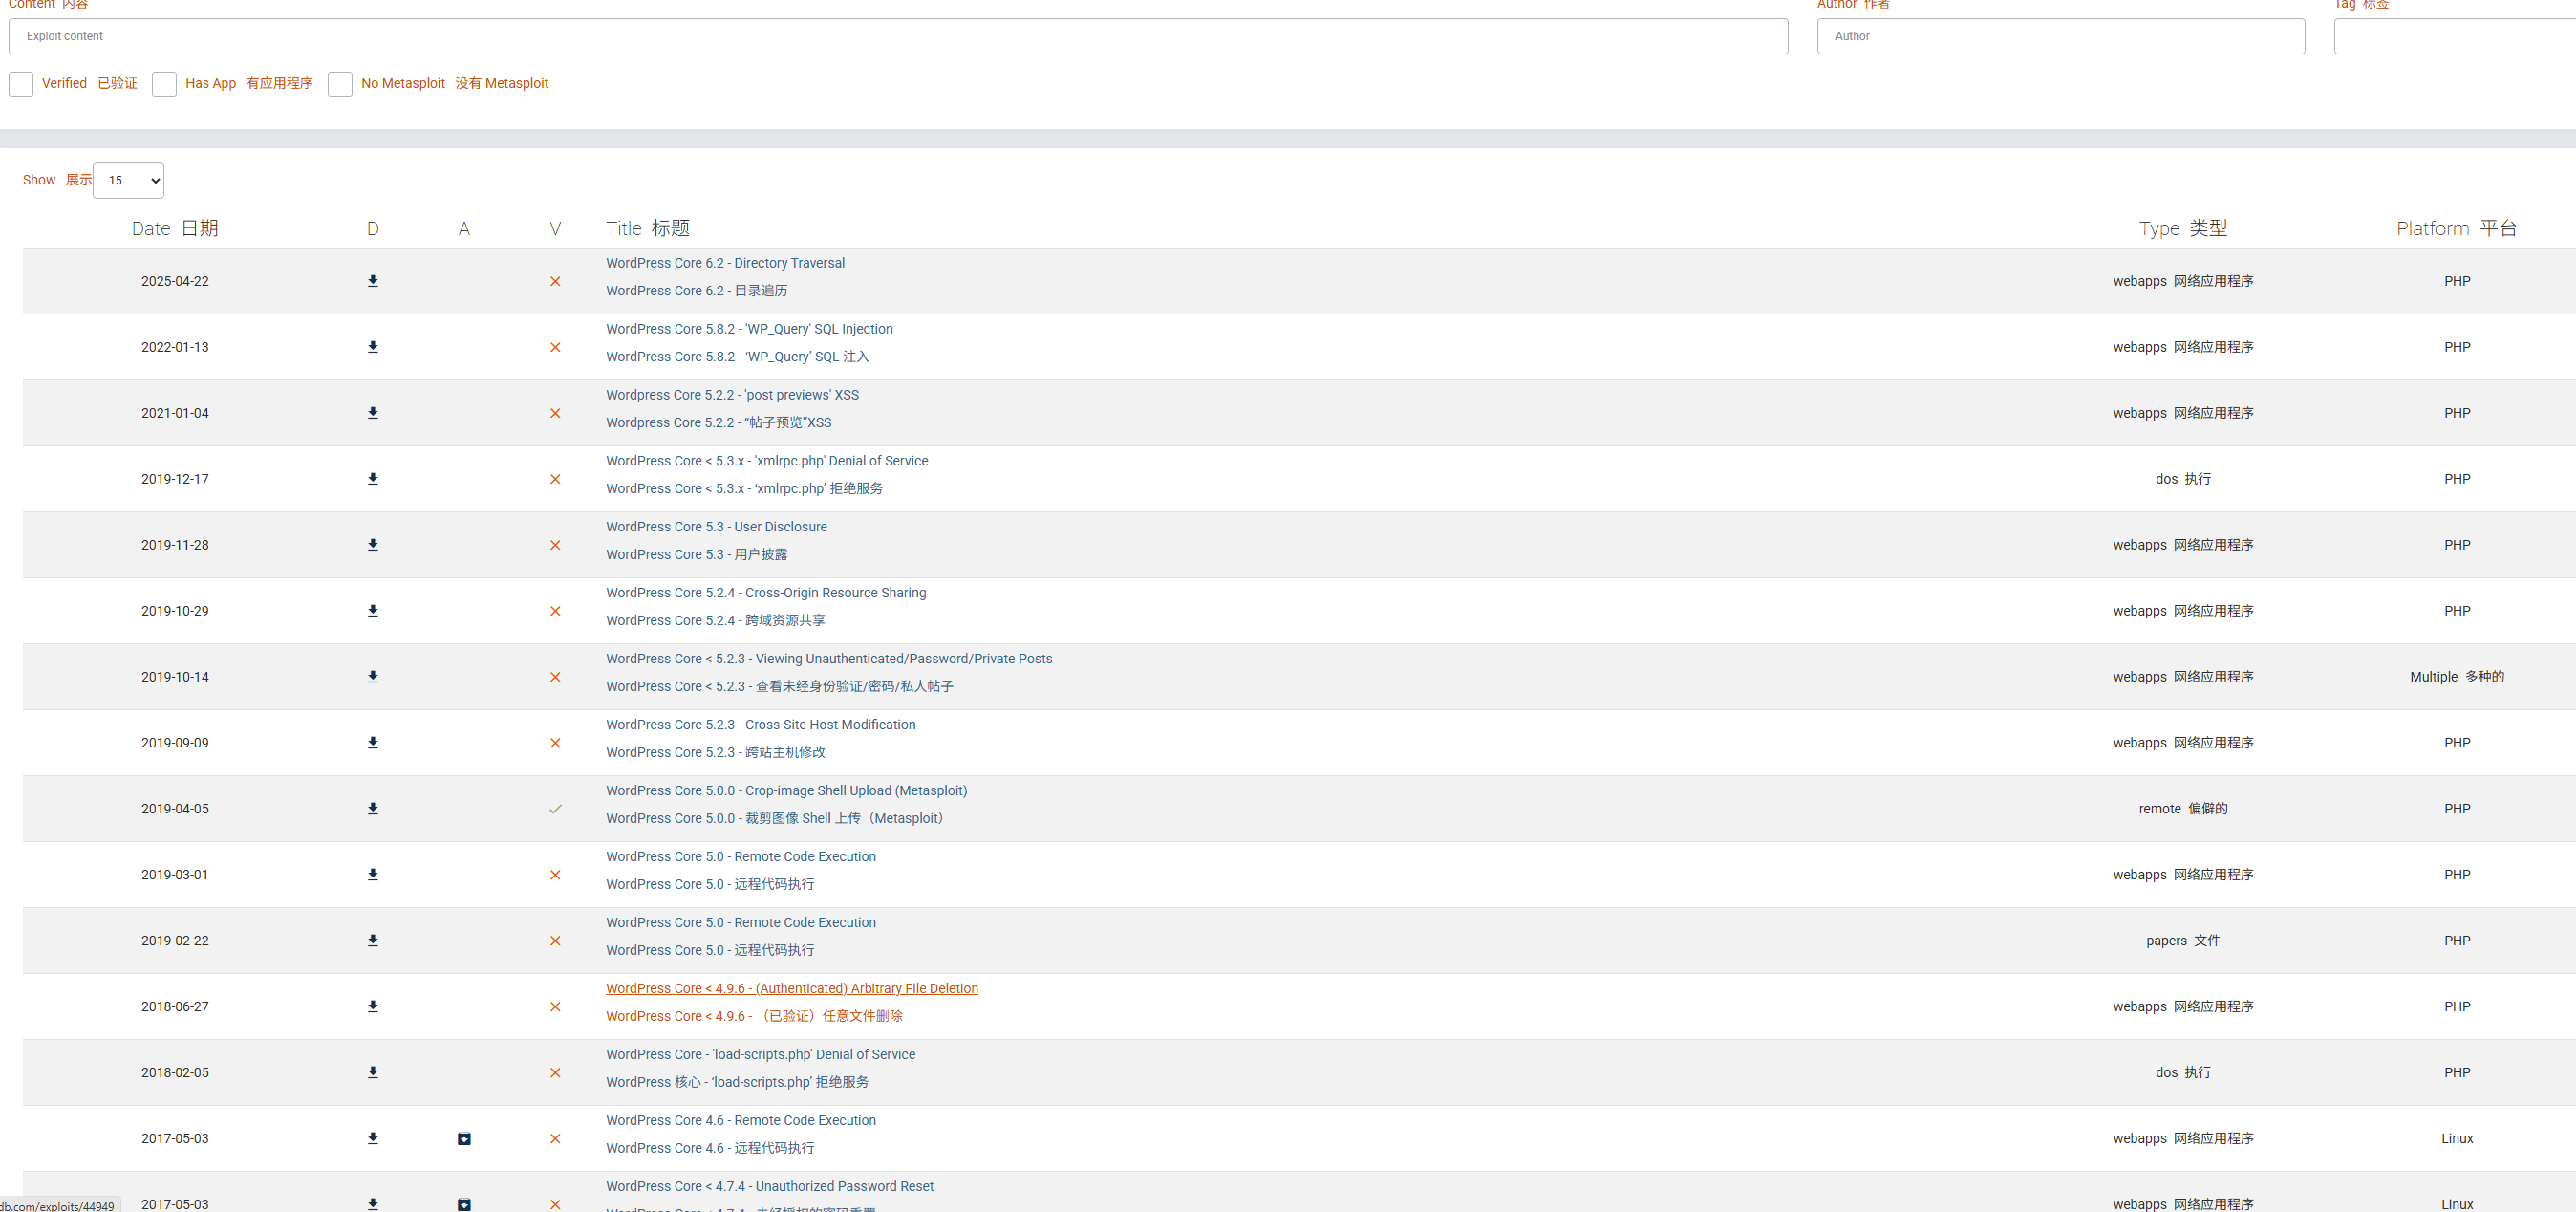Click the date 2018-06-27
The image size is (2576, 1212).
click(x=175, y=1007)
